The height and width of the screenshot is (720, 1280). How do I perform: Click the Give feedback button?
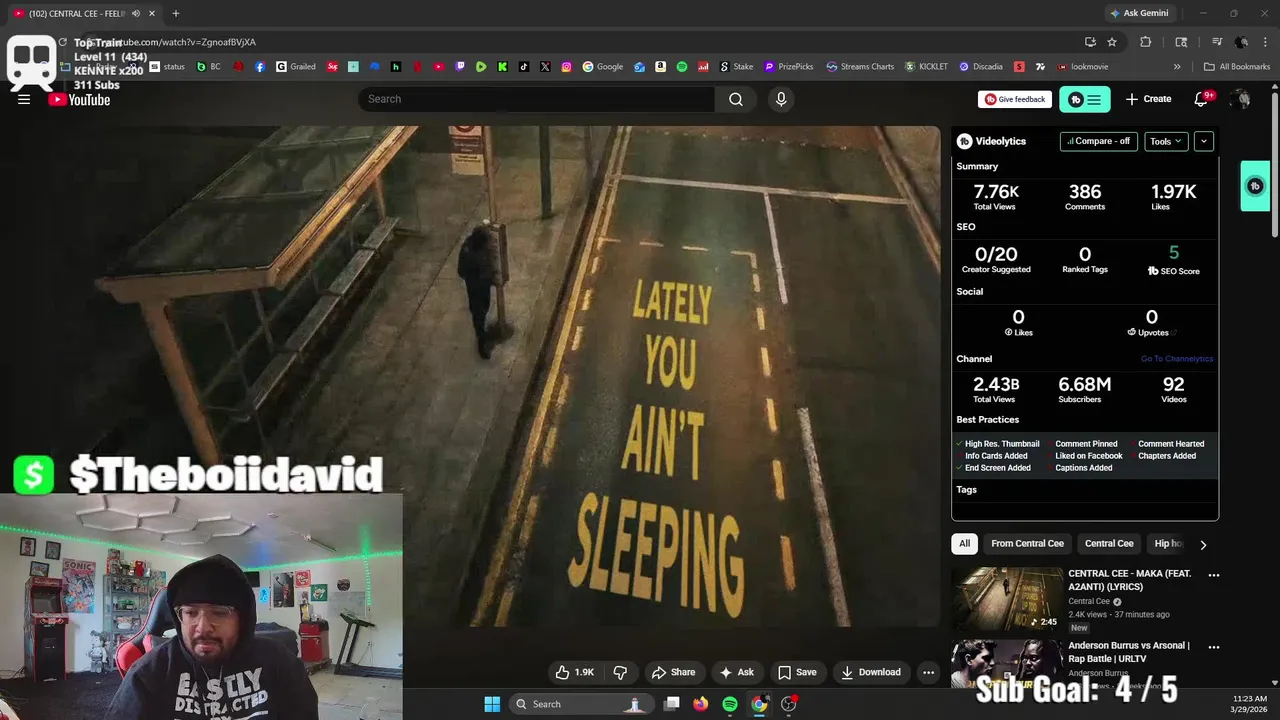[1015, 99]
